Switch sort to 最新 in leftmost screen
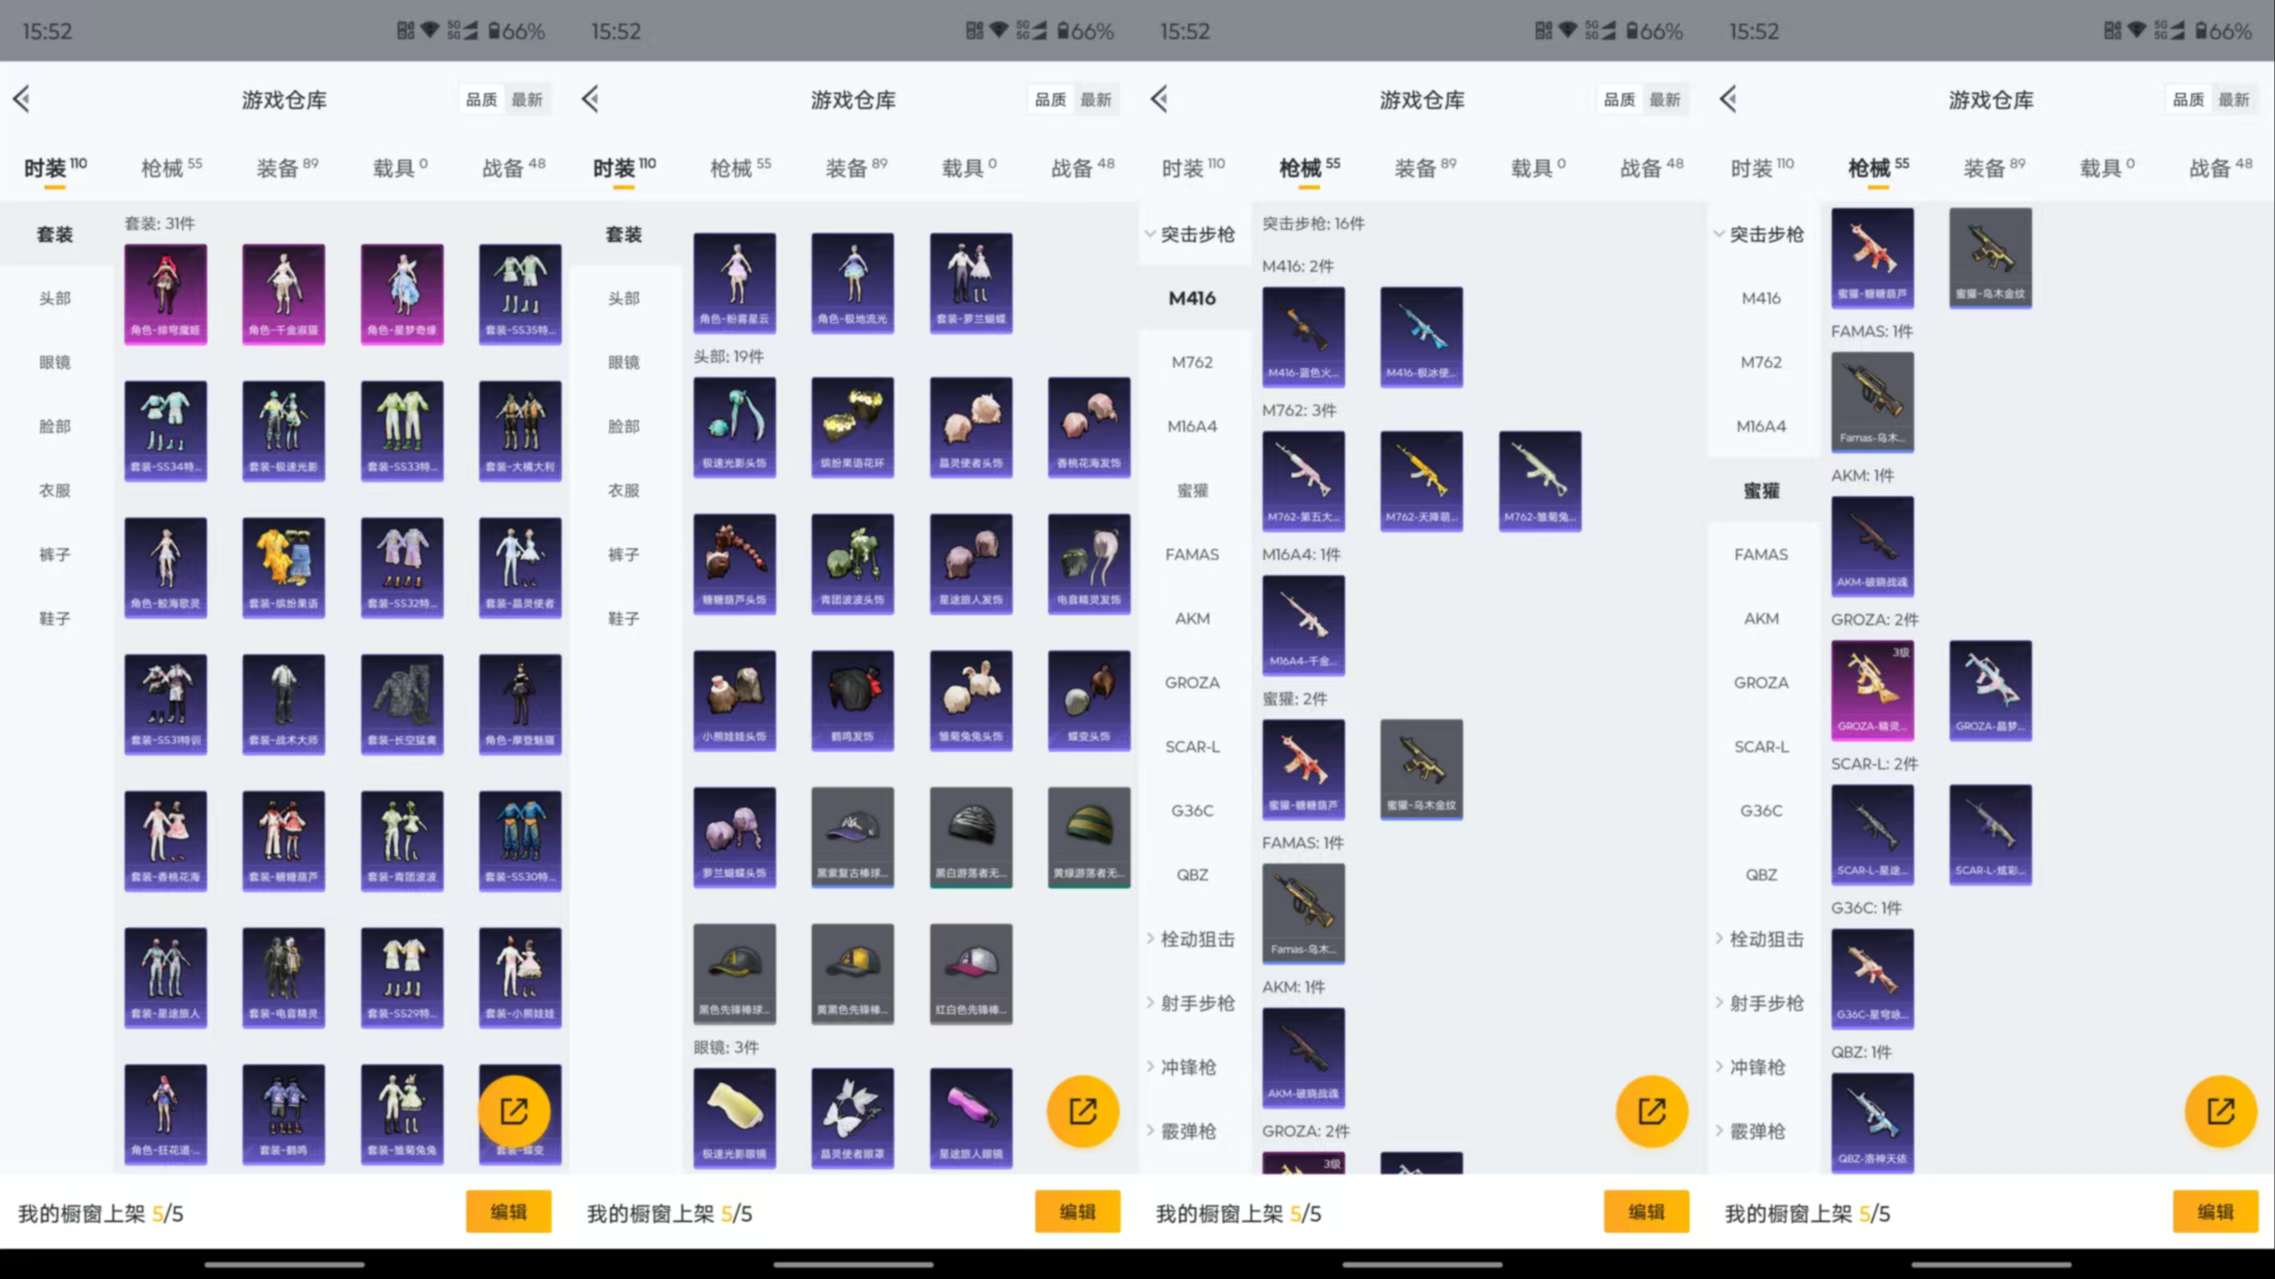The width and height of the screenshot is (2275, 1279). click(x=527, y=99)
